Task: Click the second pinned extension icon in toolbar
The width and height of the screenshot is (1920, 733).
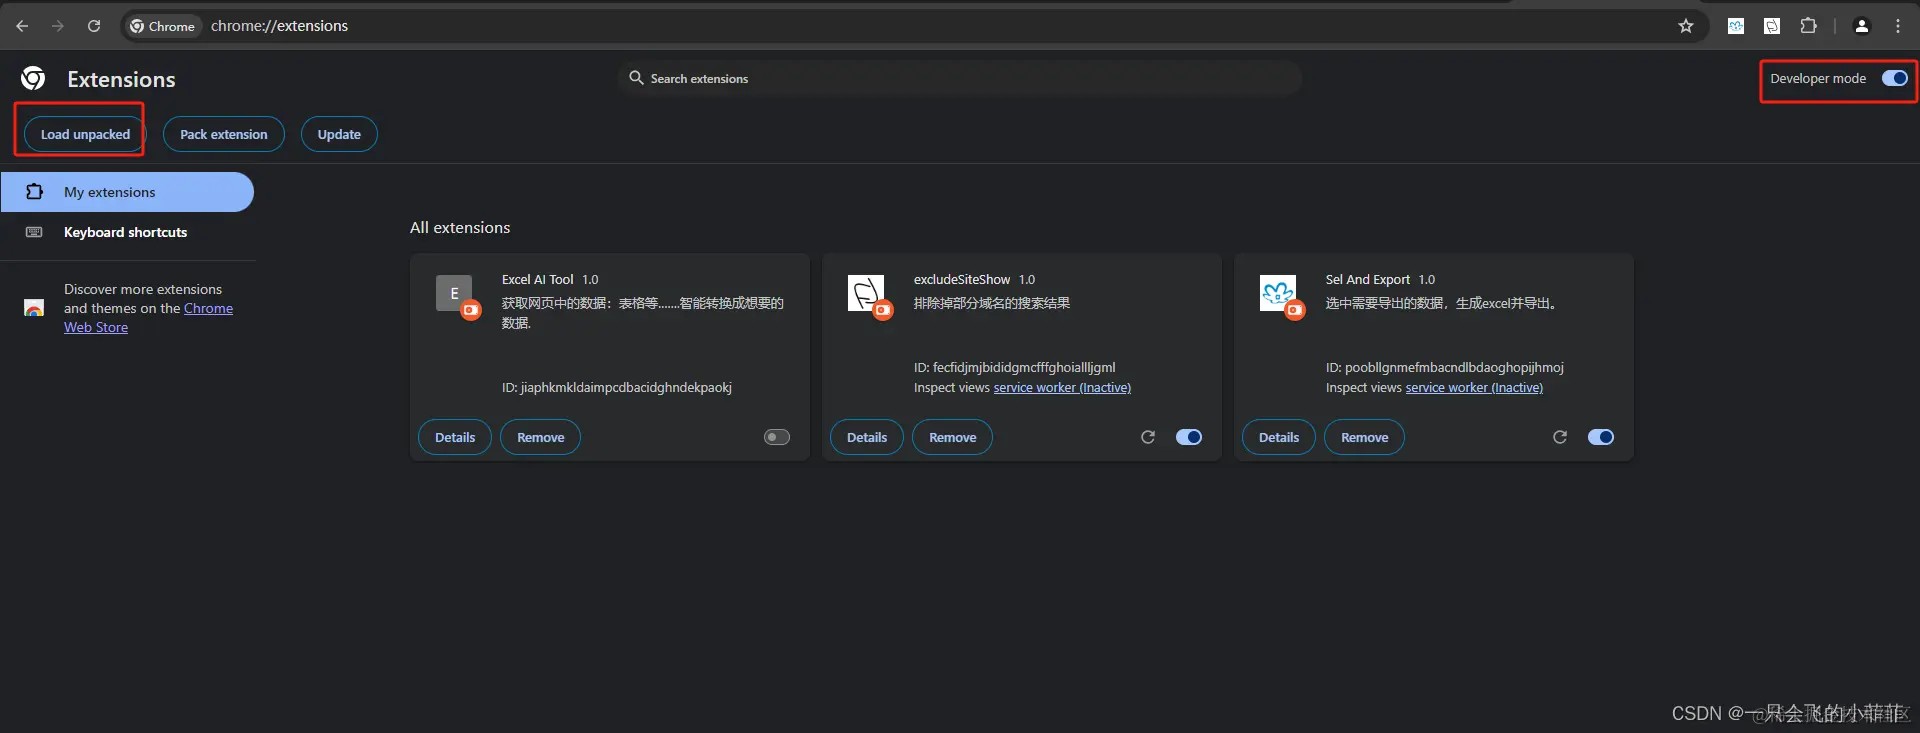Action: 1772,26
